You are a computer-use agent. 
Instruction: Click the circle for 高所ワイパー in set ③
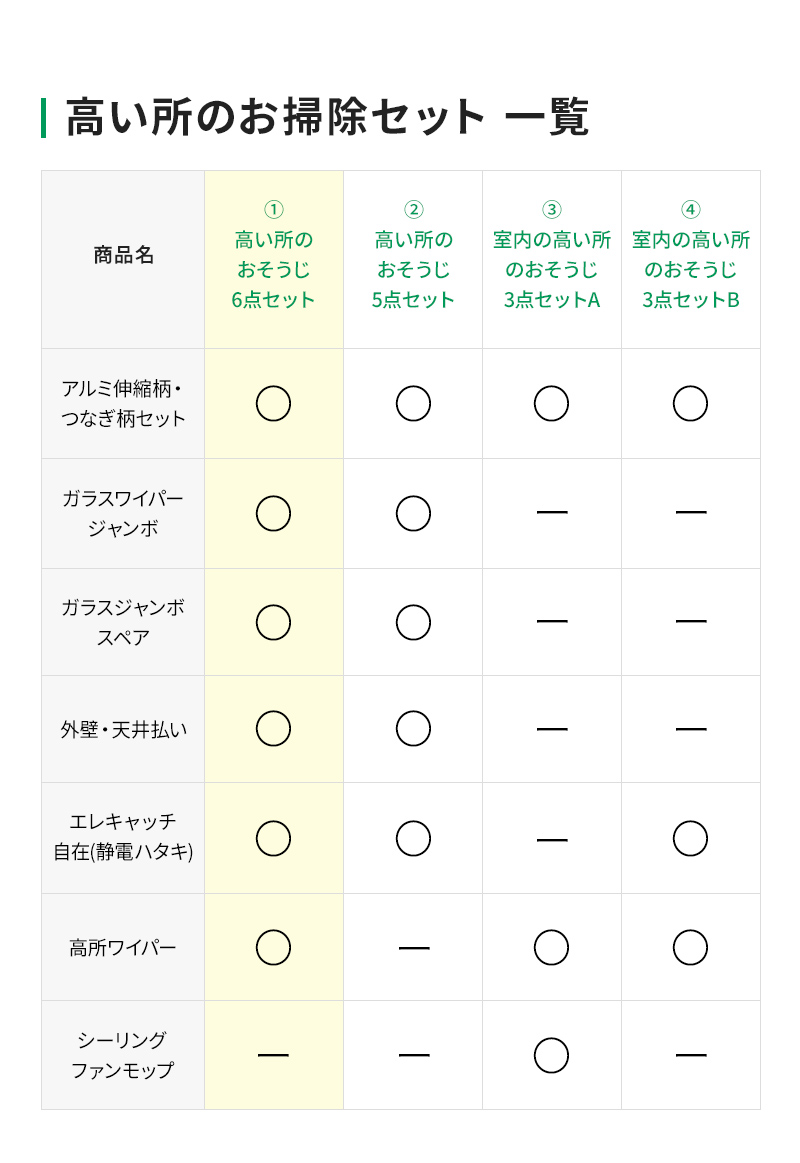coord(551,947)
